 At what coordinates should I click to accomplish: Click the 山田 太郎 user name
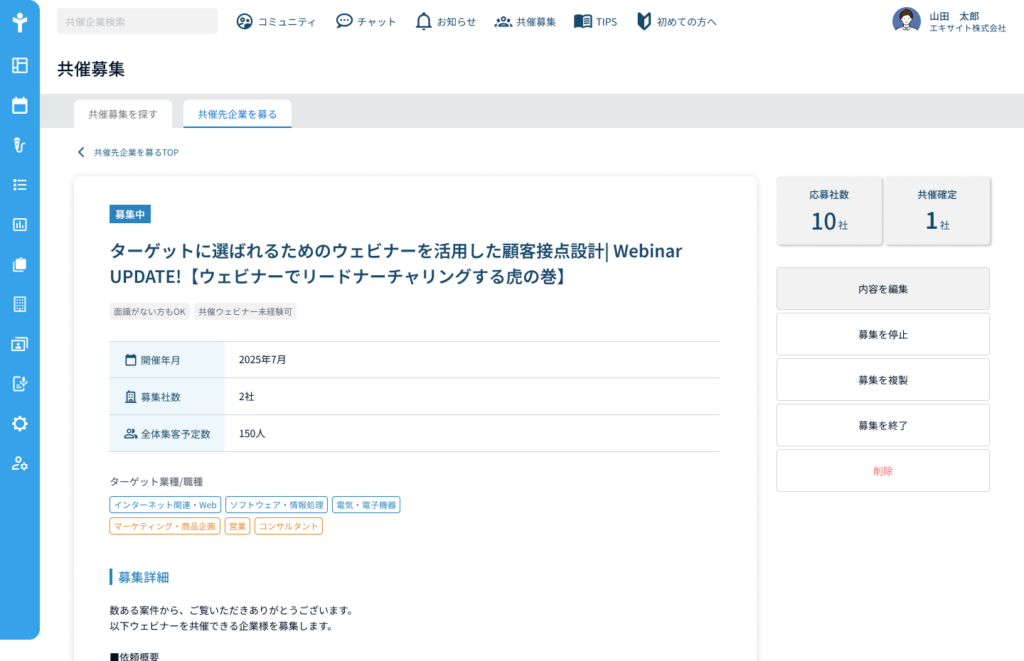coord(954,16)
